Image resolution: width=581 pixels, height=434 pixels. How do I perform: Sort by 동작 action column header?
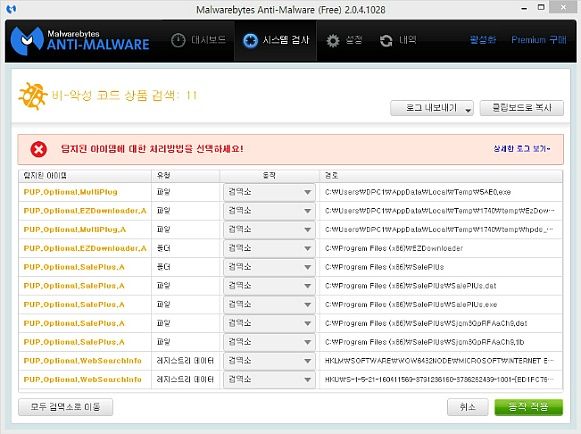(x=269, y=176)
